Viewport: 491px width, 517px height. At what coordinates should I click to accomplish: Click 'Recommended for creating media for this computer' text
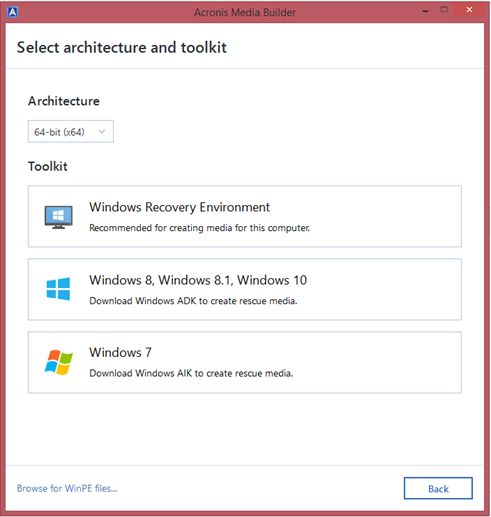(x=199, y=228)
